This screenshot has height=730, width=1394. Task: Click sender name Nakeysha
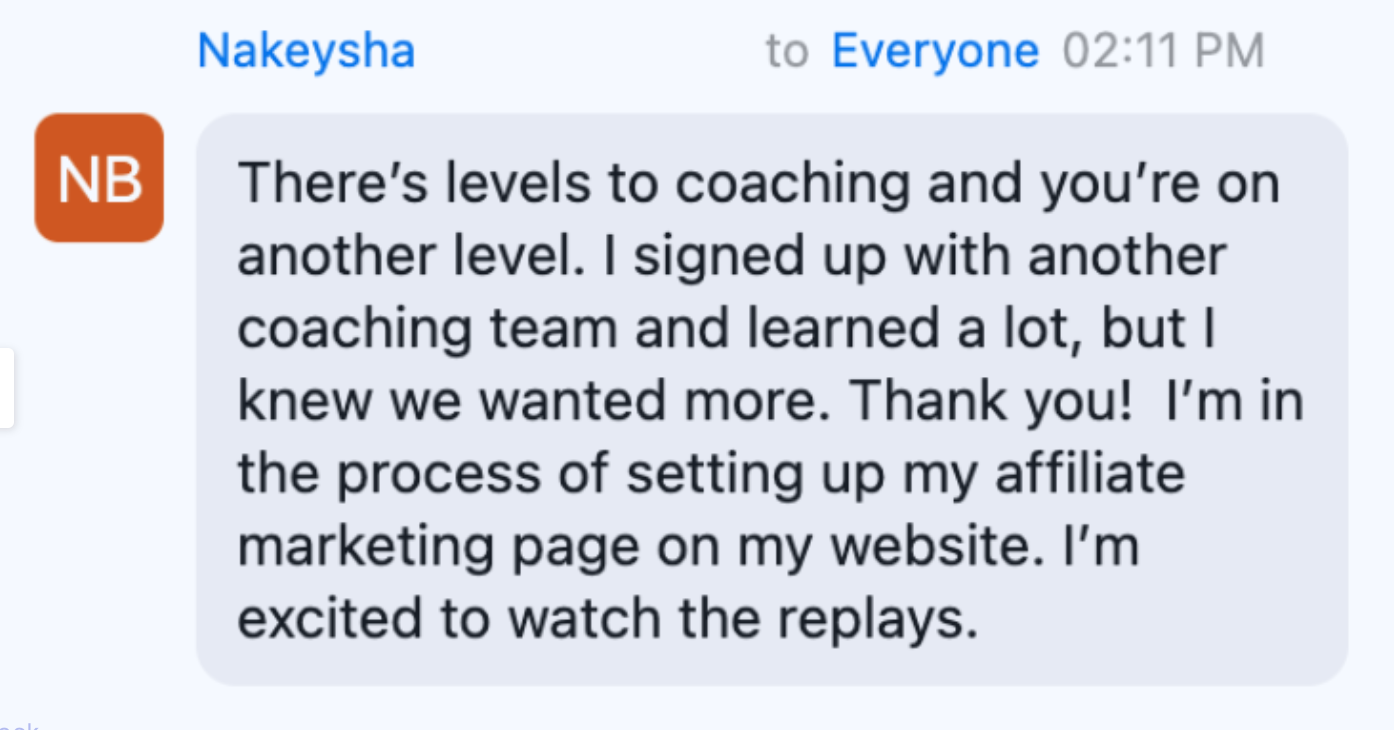[x=306, y=51]
